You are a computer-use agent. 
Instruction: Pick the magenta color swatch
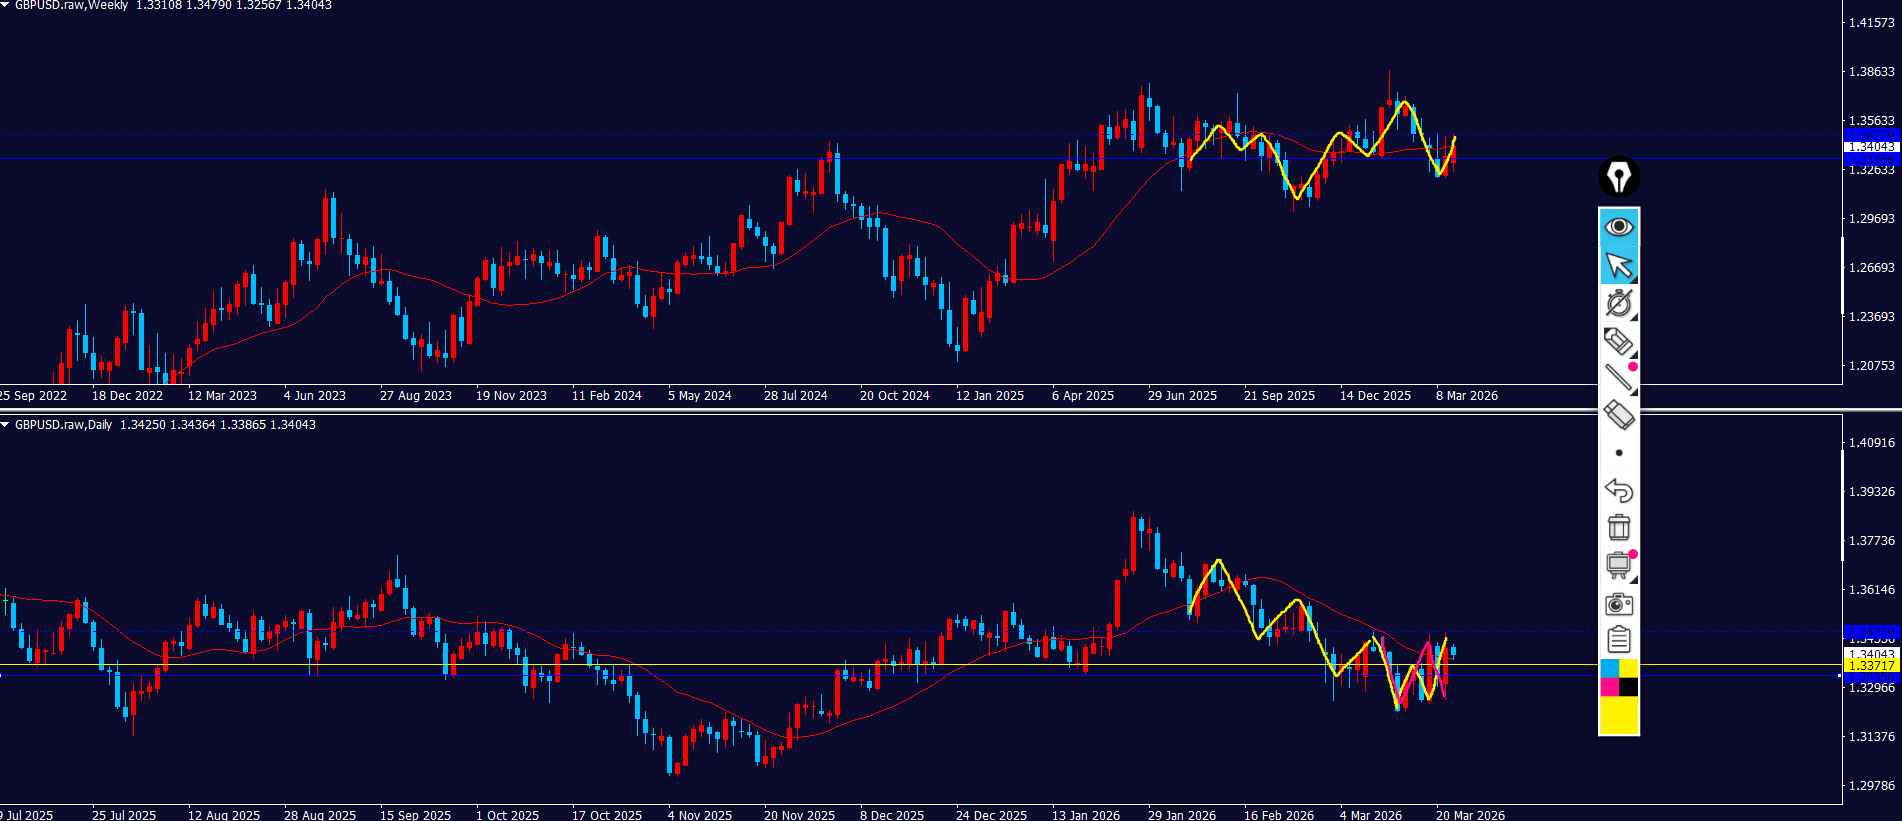coord(1609,687)
